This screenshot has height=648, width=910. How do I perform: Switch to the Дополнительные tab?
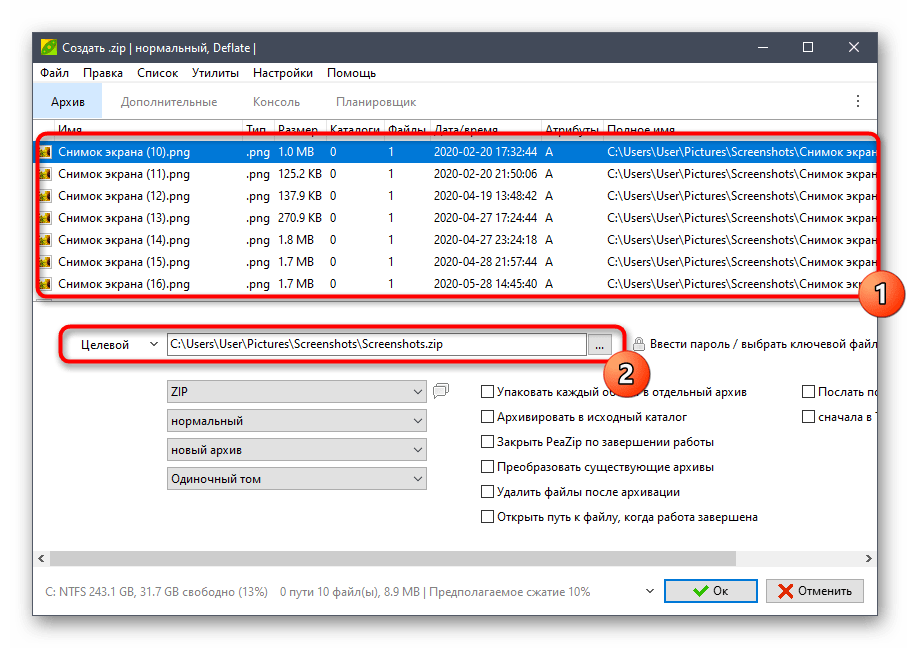[x=169, y=102]
